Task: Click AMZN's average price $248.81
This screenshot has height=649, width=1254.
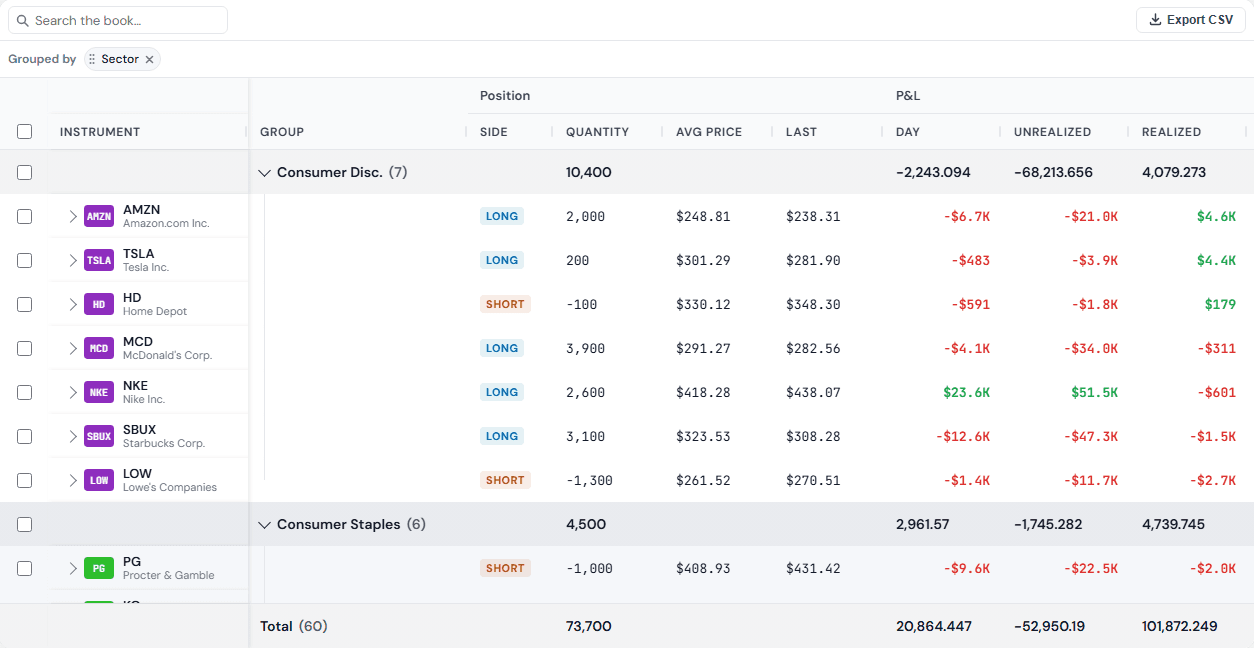Action: tap(703, 216)
